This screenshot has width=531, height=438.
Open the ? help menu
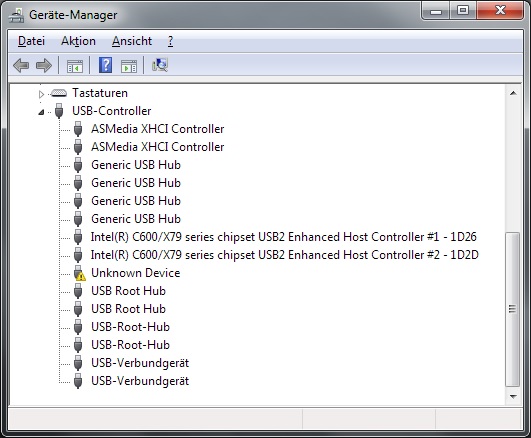(170, 41)
